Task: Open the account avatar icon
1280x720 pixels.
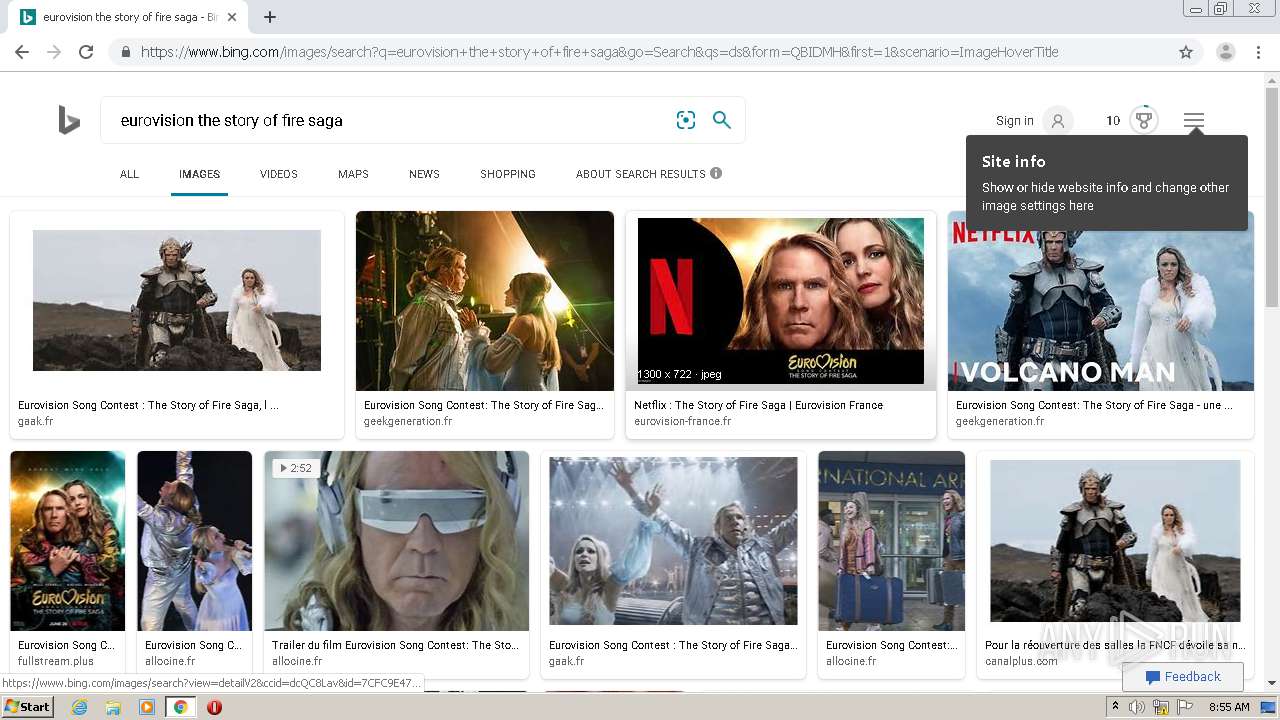Action: (1057, 121)
